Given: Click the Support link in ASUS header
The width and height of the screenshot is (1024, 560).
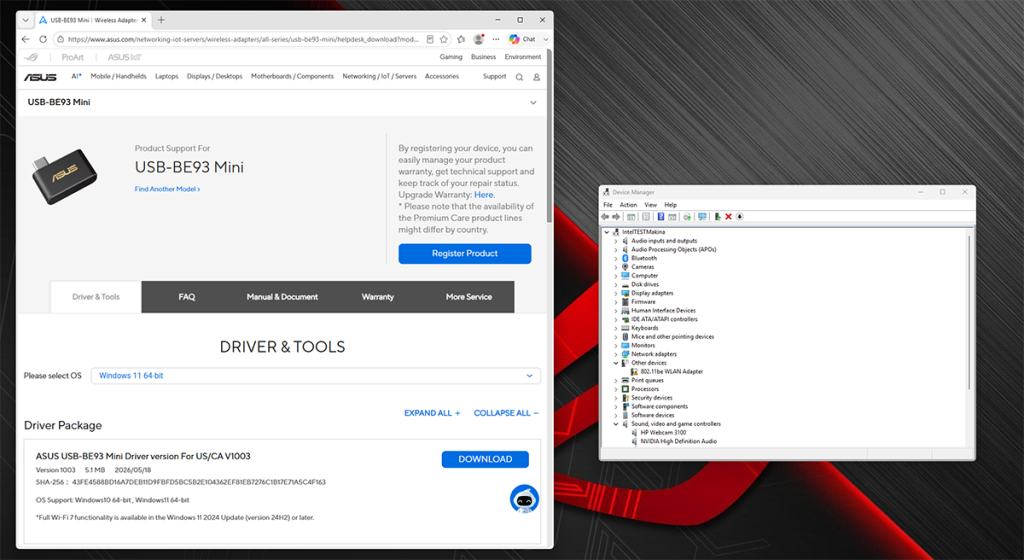Looking at the screenshot, I should tap(494, 76).
